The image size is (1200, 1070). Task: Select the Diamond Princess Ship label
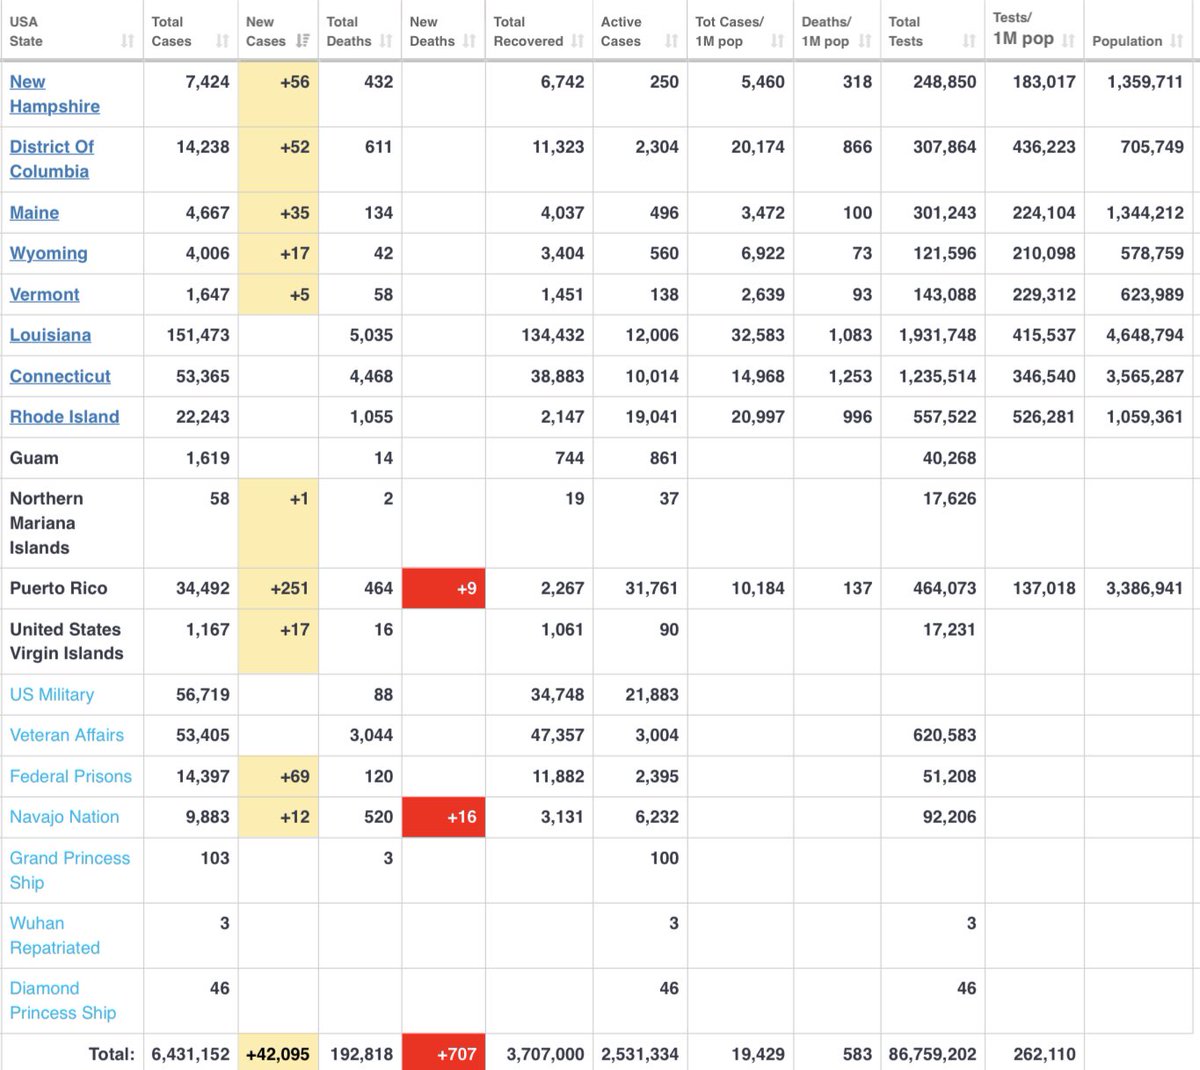point(62,1000)
